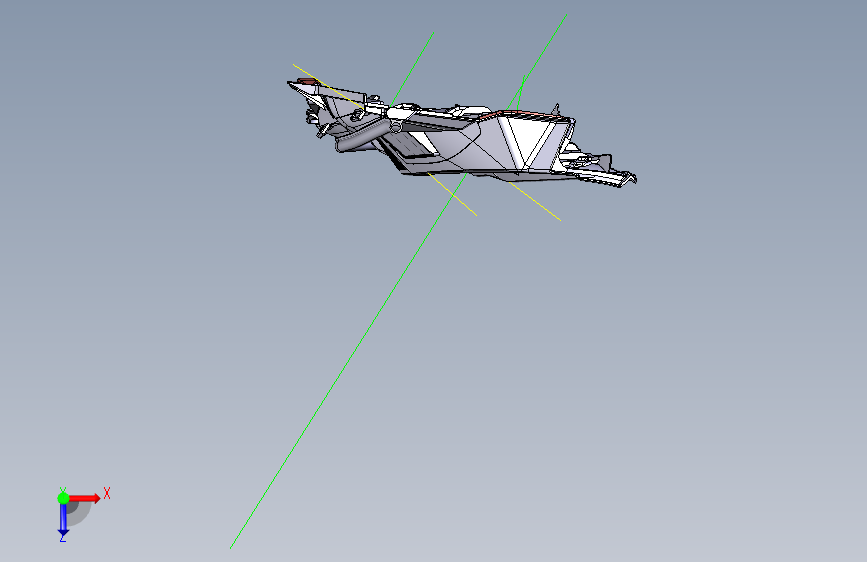
Task: Click the blue Z axis arrow of triad
Action: pyautogui.click(x=63, y=520)
